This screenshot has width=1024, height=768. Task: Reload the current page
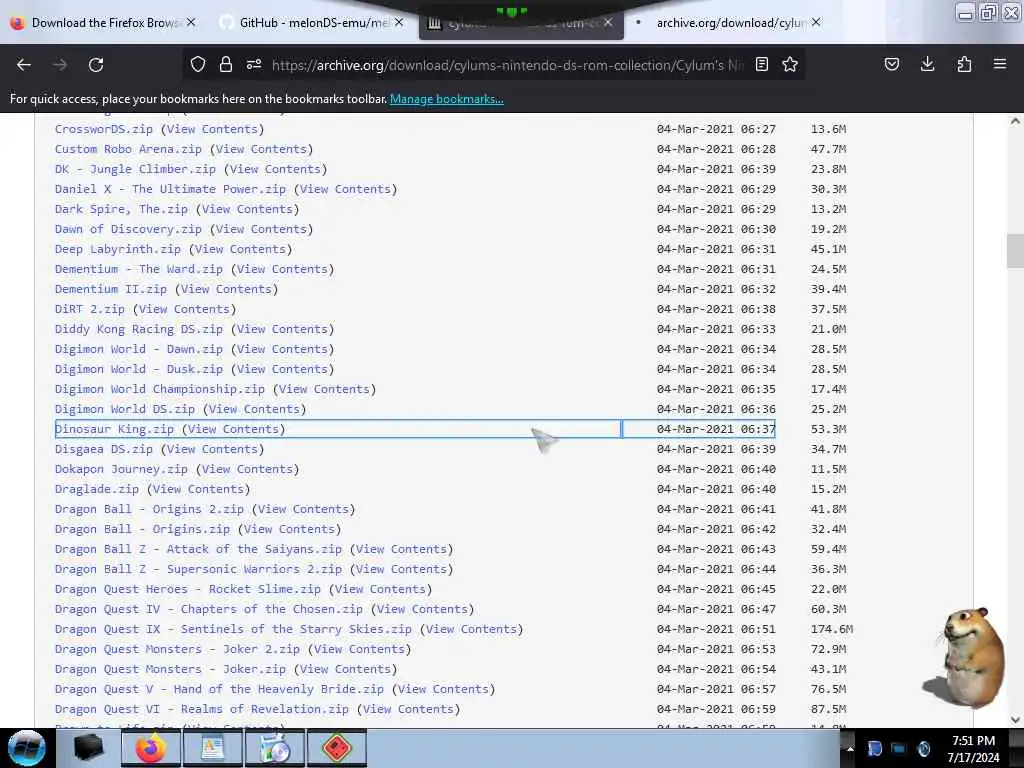coord(96,65)
